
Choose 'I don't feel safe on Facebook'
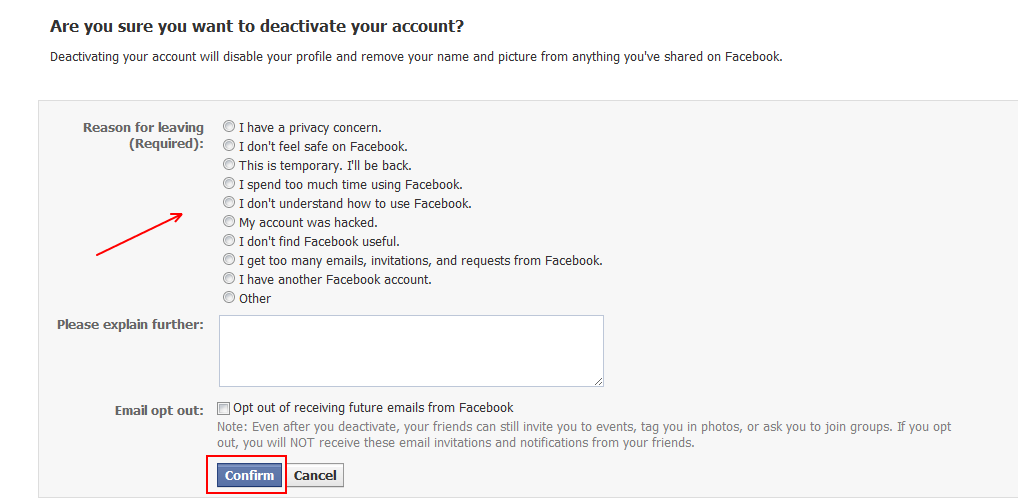tap(230, 146)
